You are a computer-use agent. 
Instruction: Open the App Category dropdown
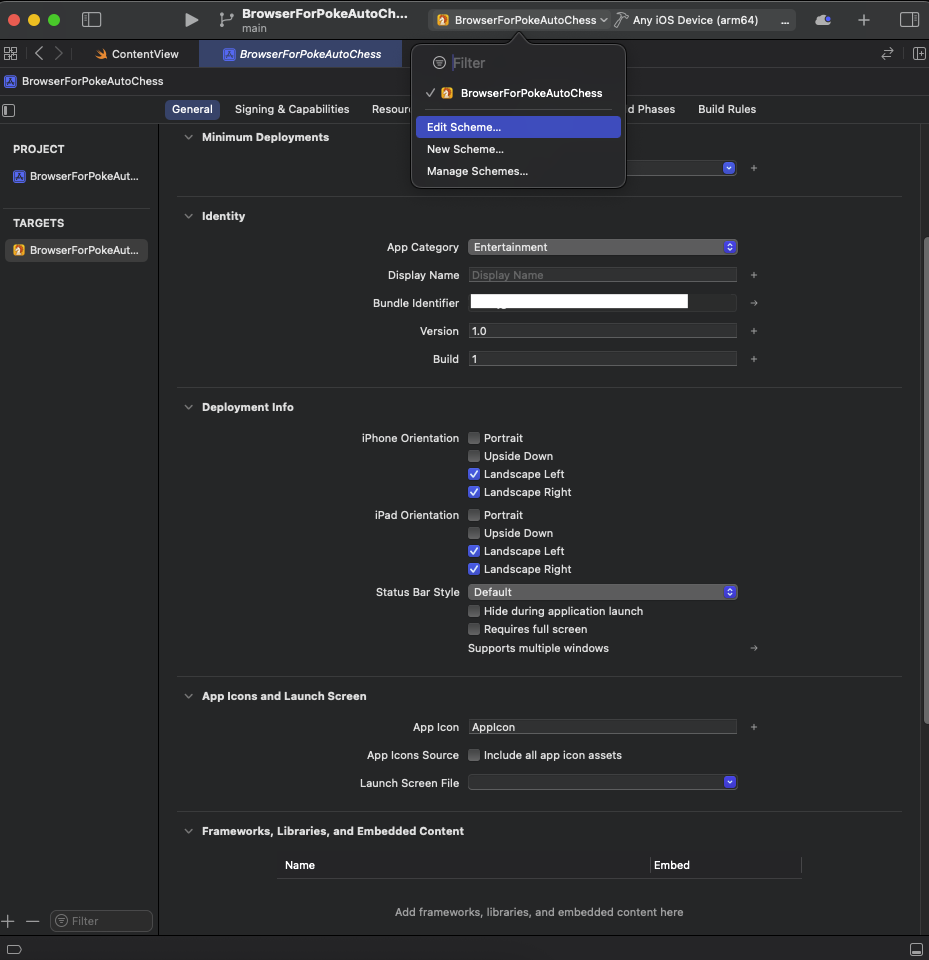(603, 247)
